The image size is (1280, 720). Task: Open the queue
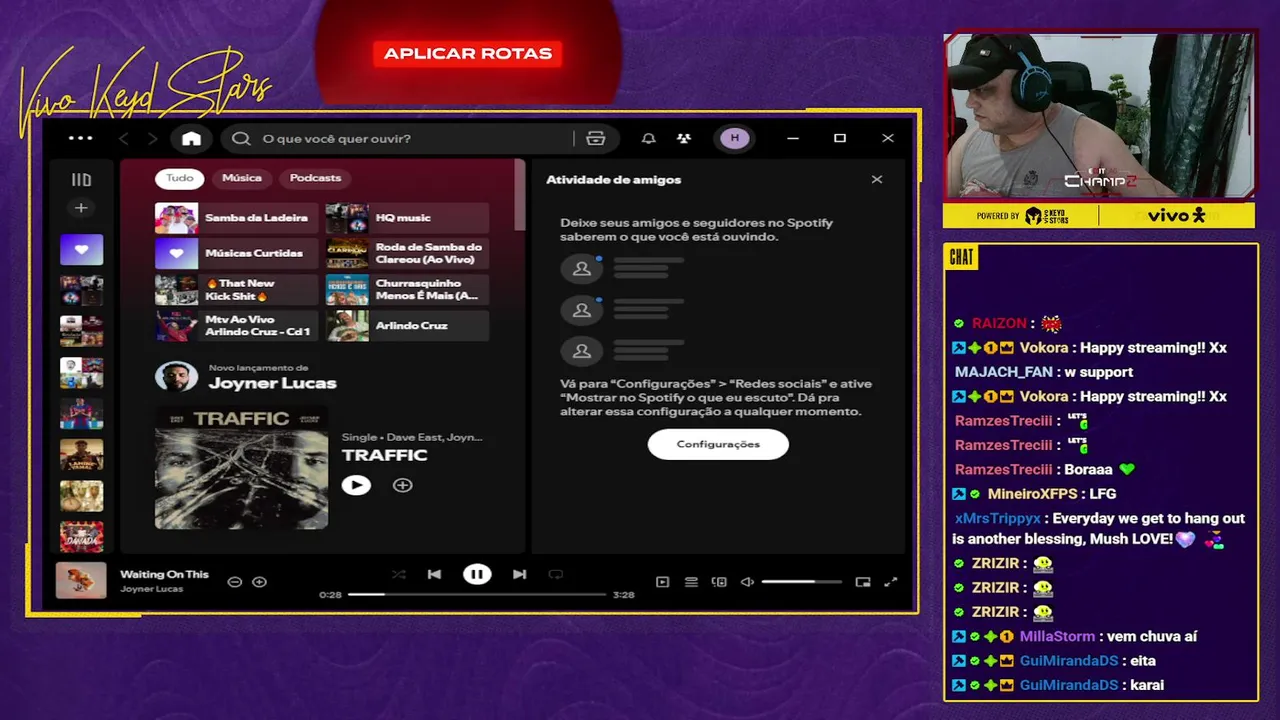coord(690,582)
